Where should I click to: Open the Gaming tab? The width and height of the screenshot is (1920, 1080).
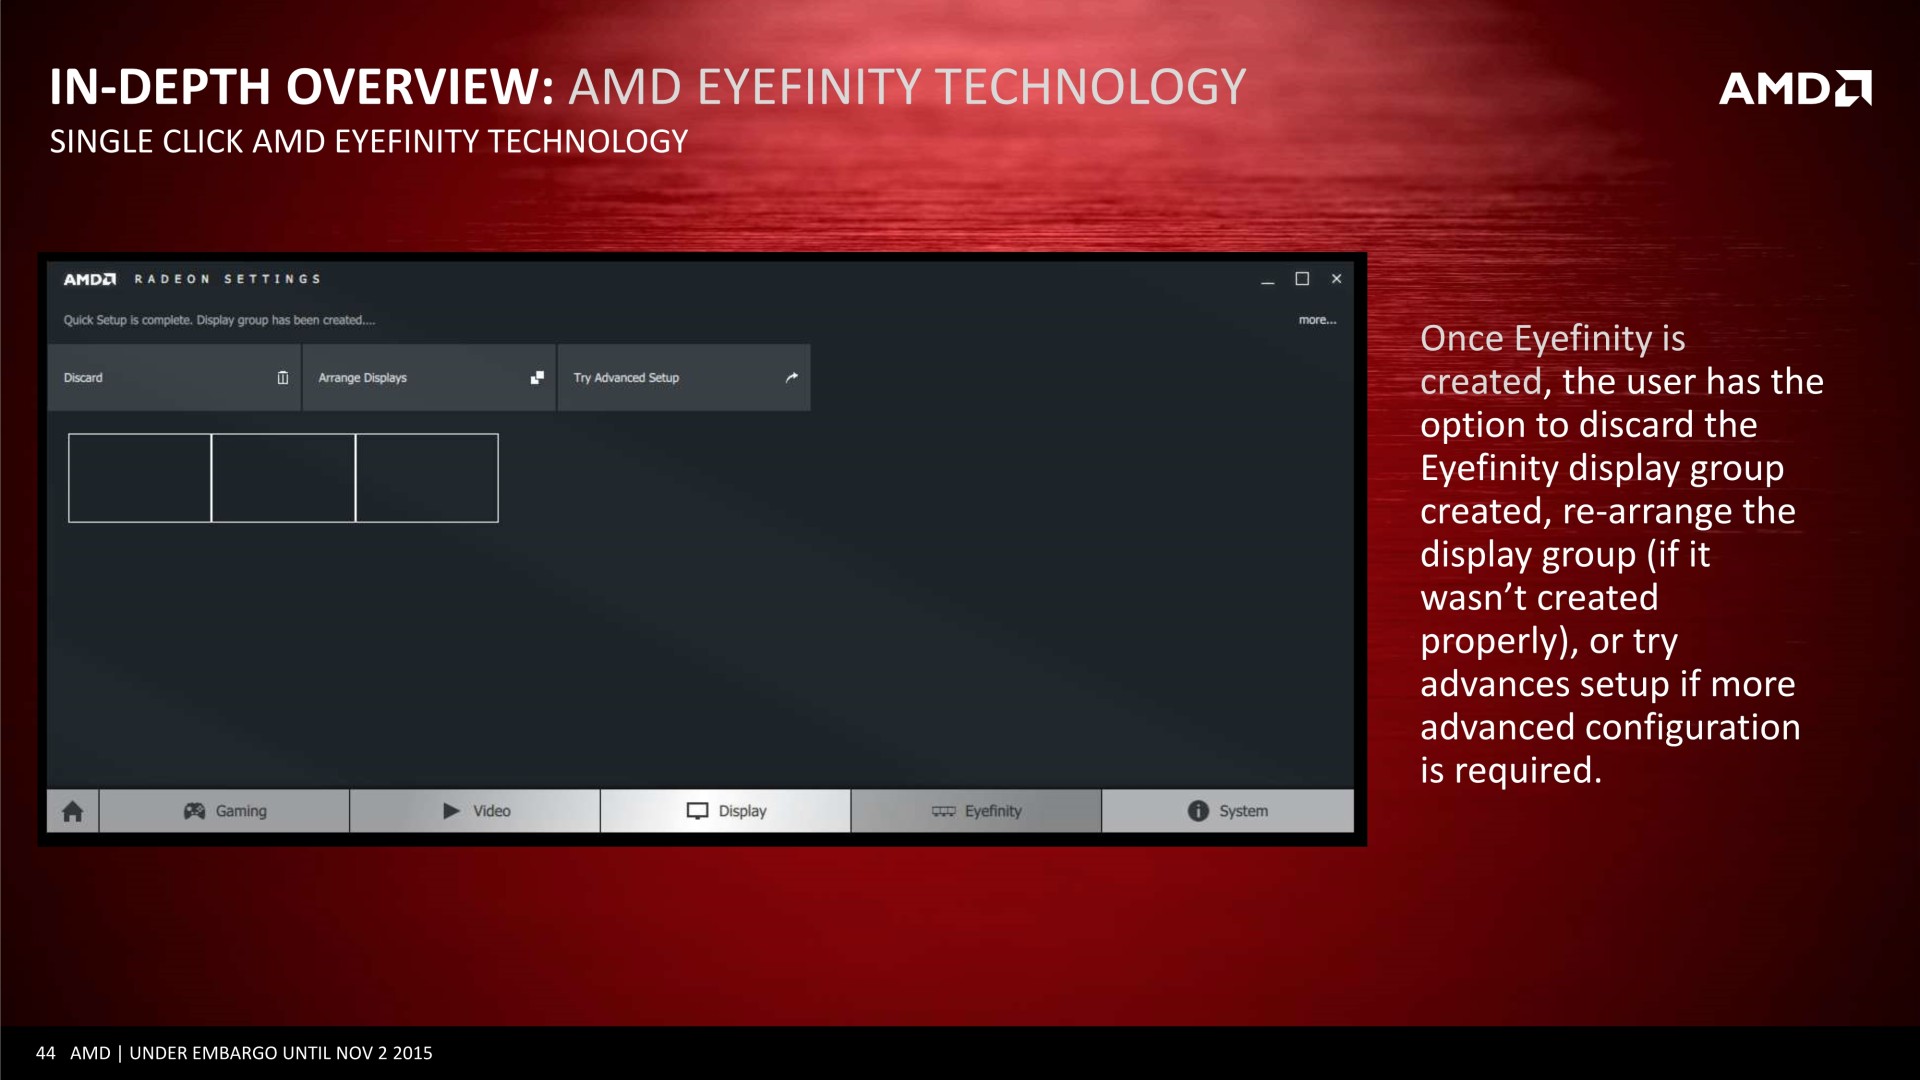tap(241, 811)
